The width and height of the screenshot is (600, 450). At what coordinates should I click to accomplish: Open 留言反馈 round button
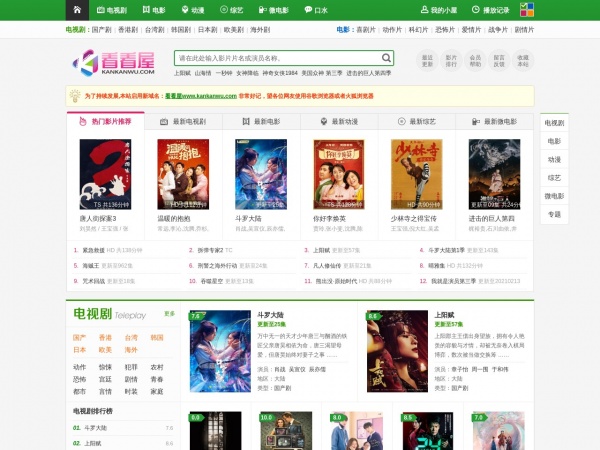(499, 60)
